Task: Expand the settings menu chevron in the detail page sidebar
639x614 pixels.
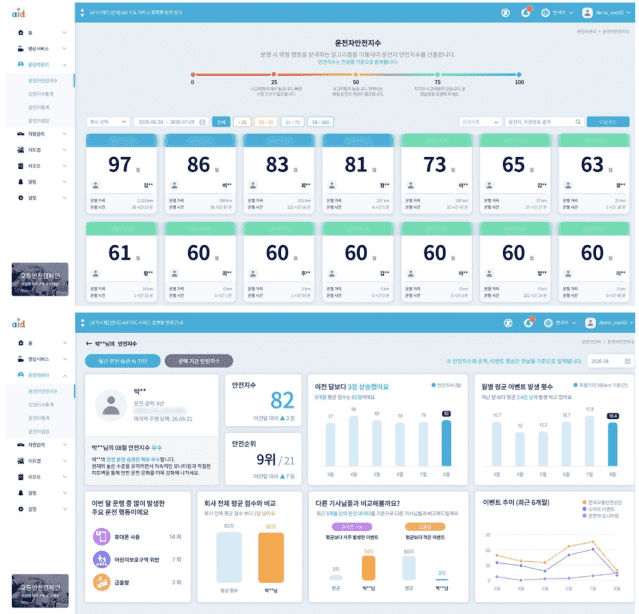Action: tap(64, 509)
